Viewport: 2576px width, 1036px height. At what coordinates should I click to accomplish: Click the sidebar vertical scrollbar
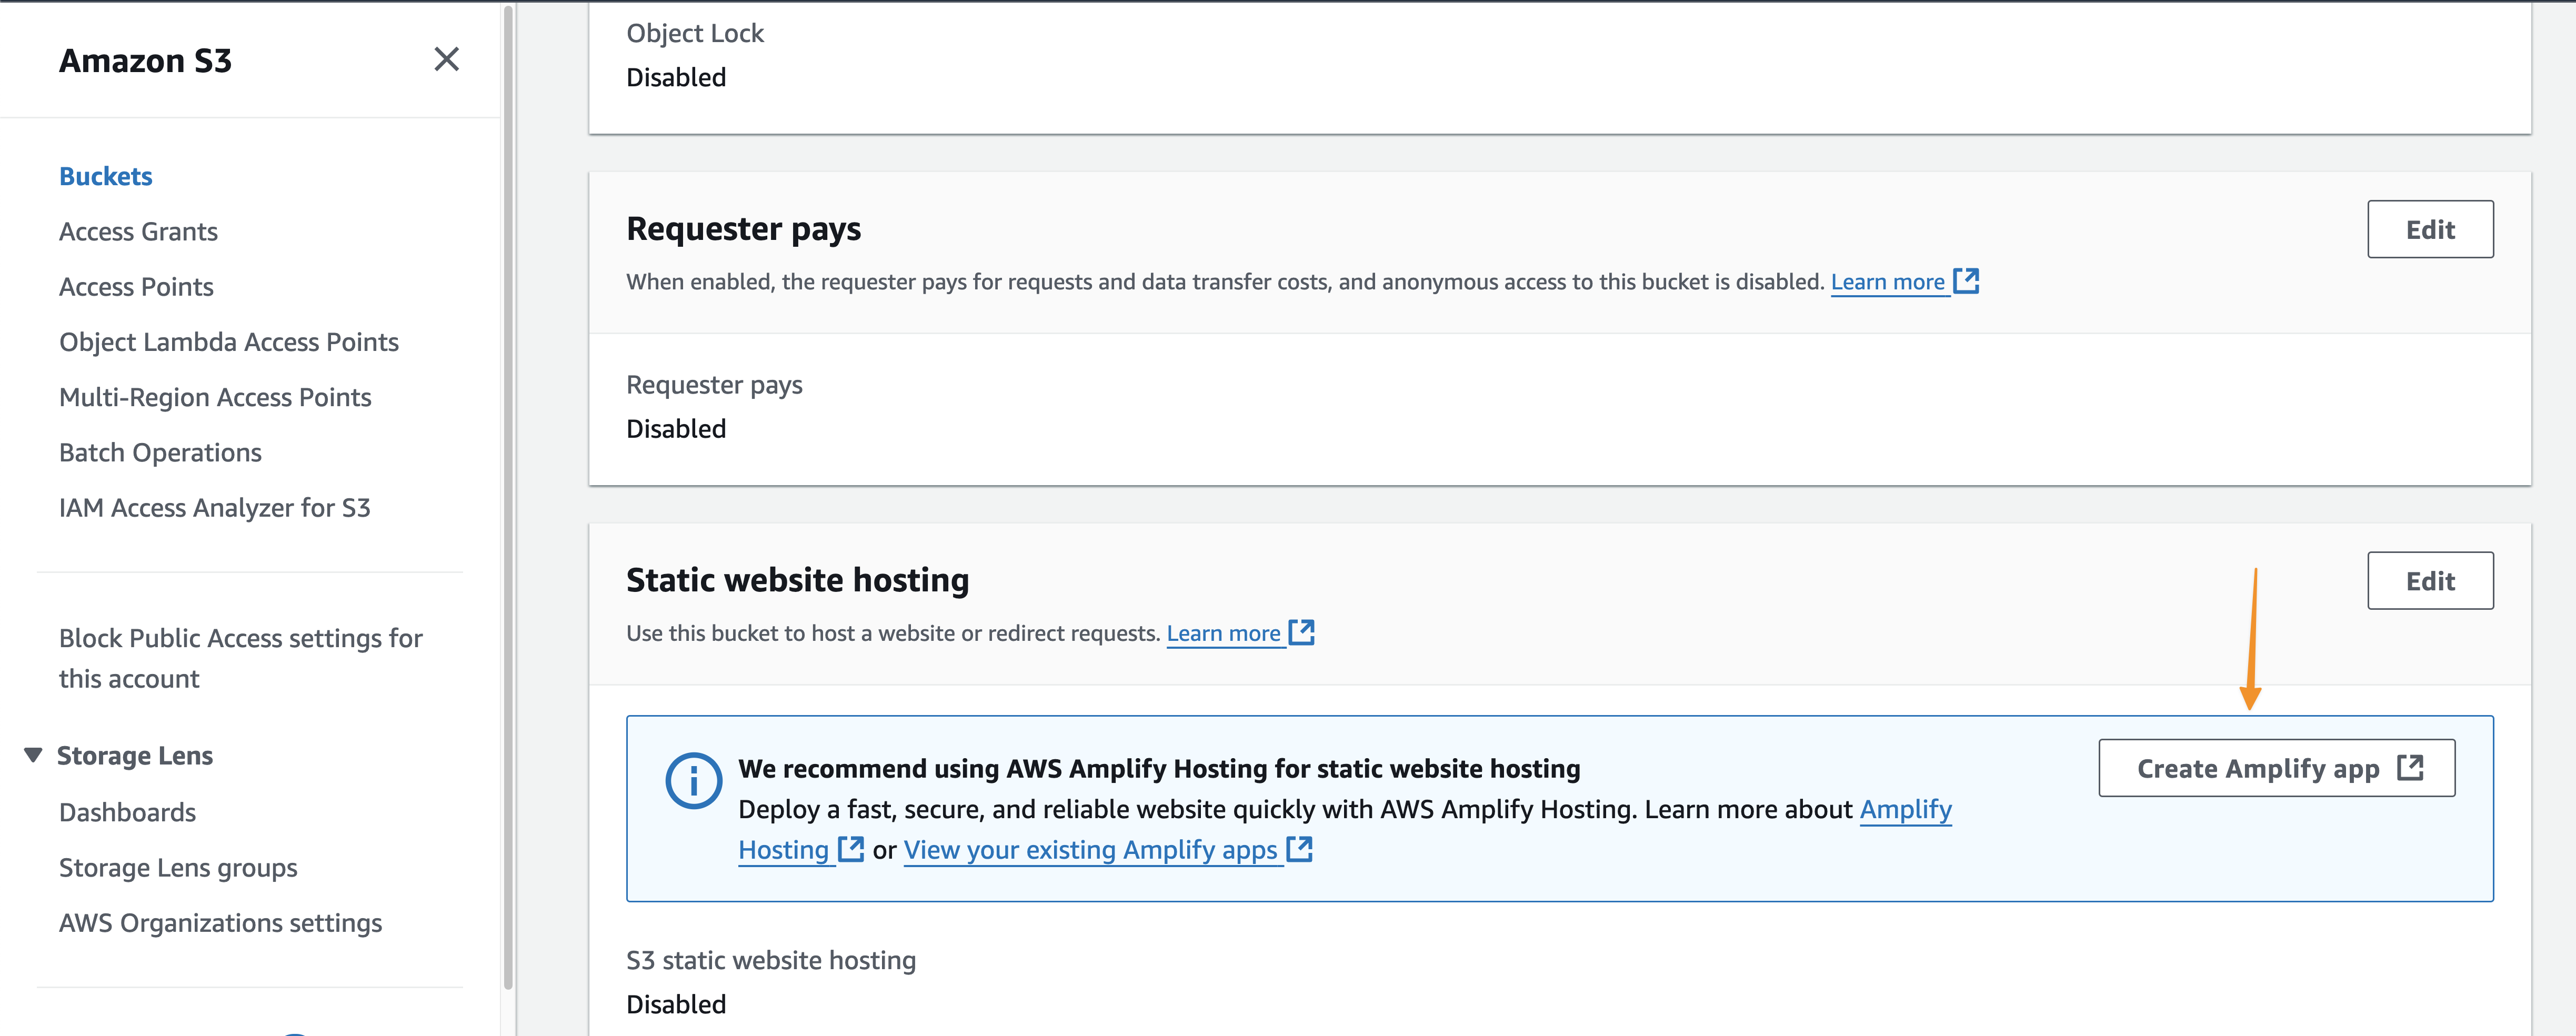point(508,500)
